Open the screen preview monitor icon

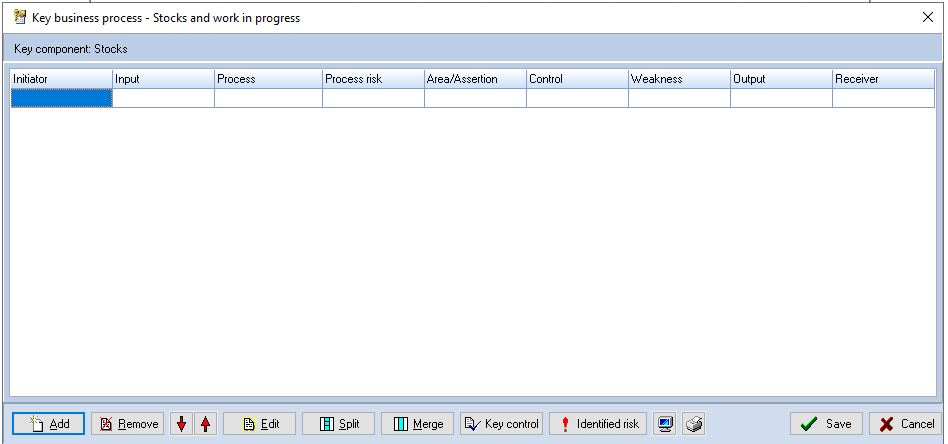664,424
